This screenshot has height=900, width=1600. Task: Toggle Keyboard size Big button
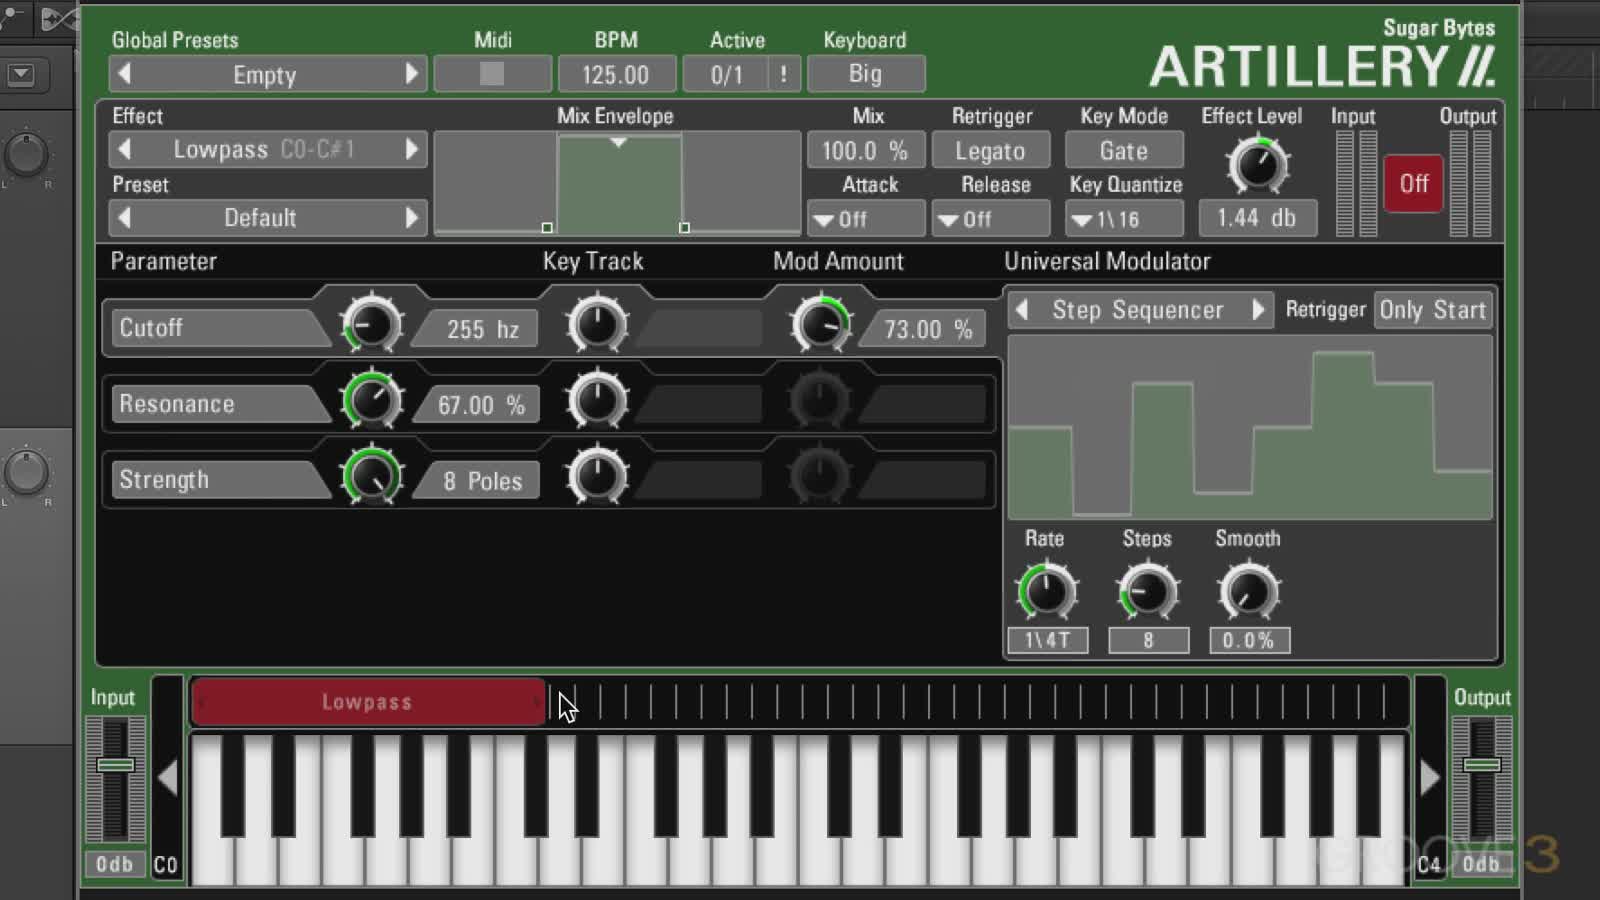point(866,74)
